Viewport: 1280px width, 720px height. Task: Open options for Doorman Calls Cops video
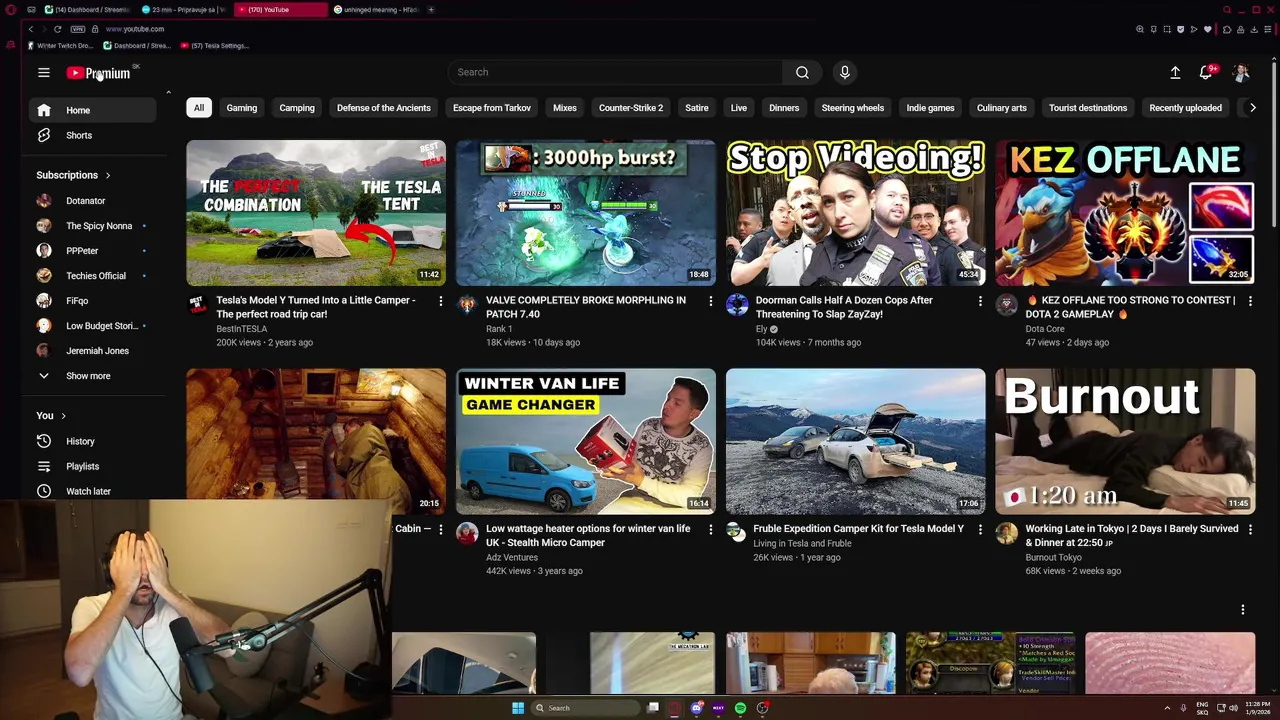pos(980,301)
